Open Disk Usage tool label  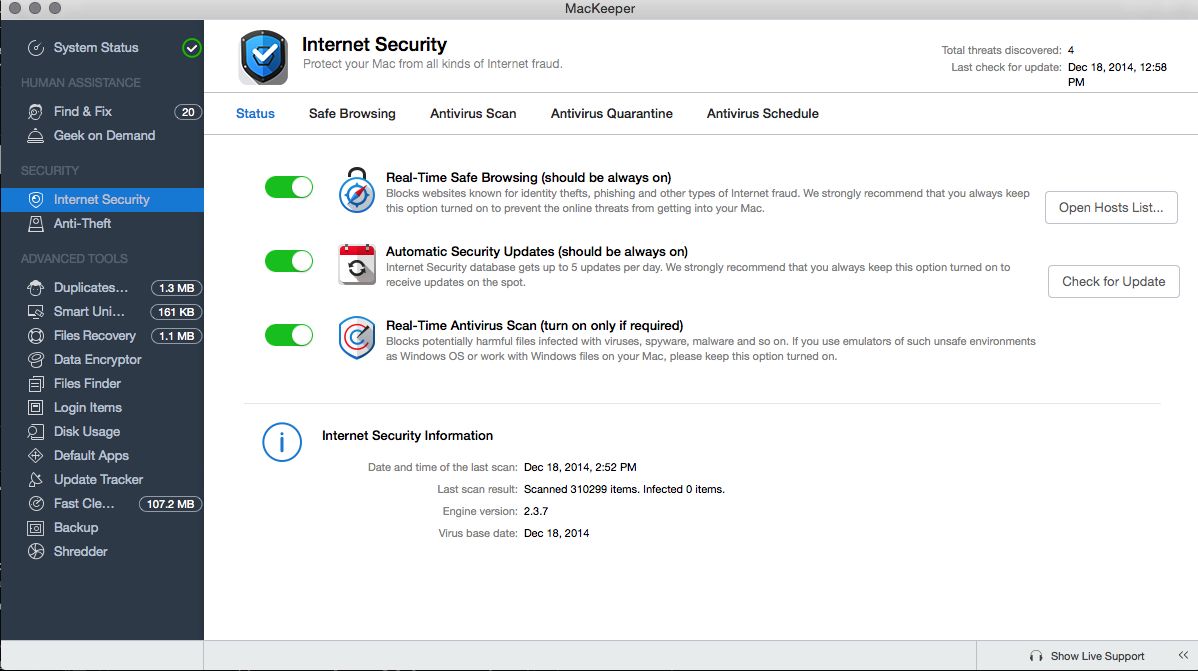(86, 432)
